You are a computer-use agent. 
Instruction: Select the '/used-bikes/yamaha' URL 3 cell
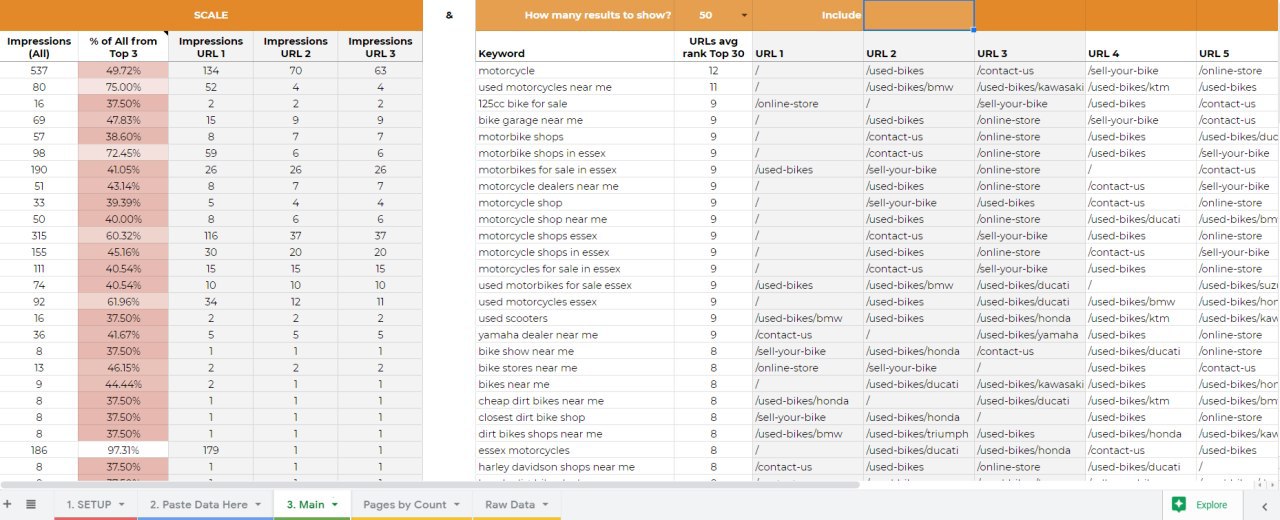pyautogui.click(x=1030, y=335)
